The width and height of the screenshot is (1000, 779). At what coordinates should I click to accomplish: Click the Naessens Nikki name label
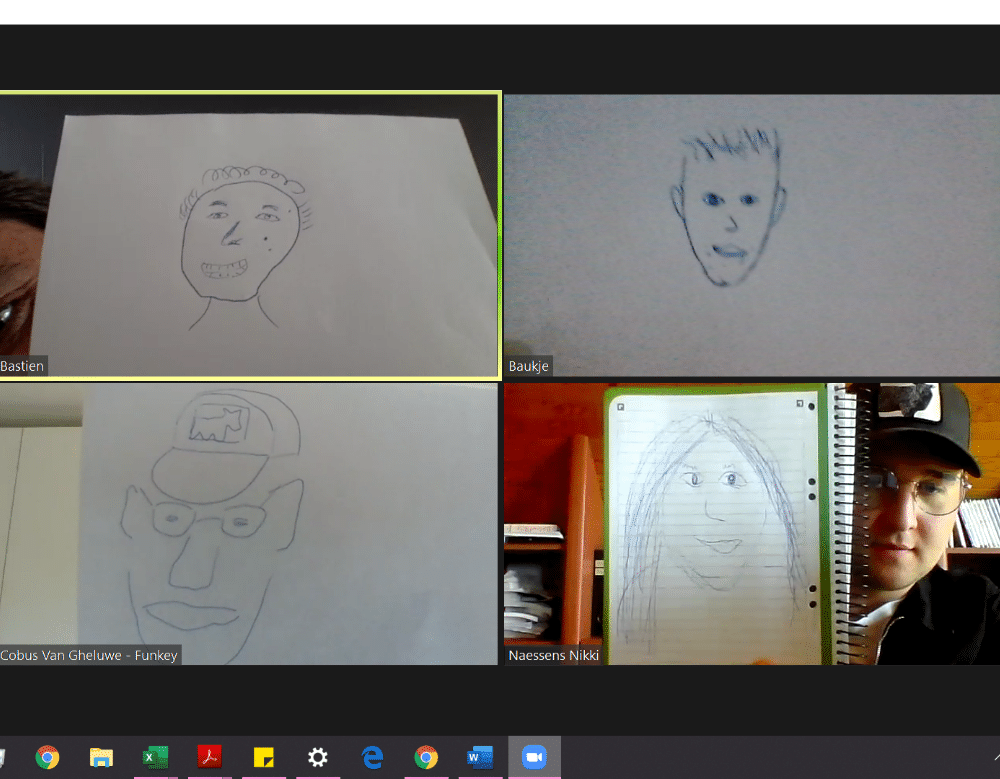point(553,655)
